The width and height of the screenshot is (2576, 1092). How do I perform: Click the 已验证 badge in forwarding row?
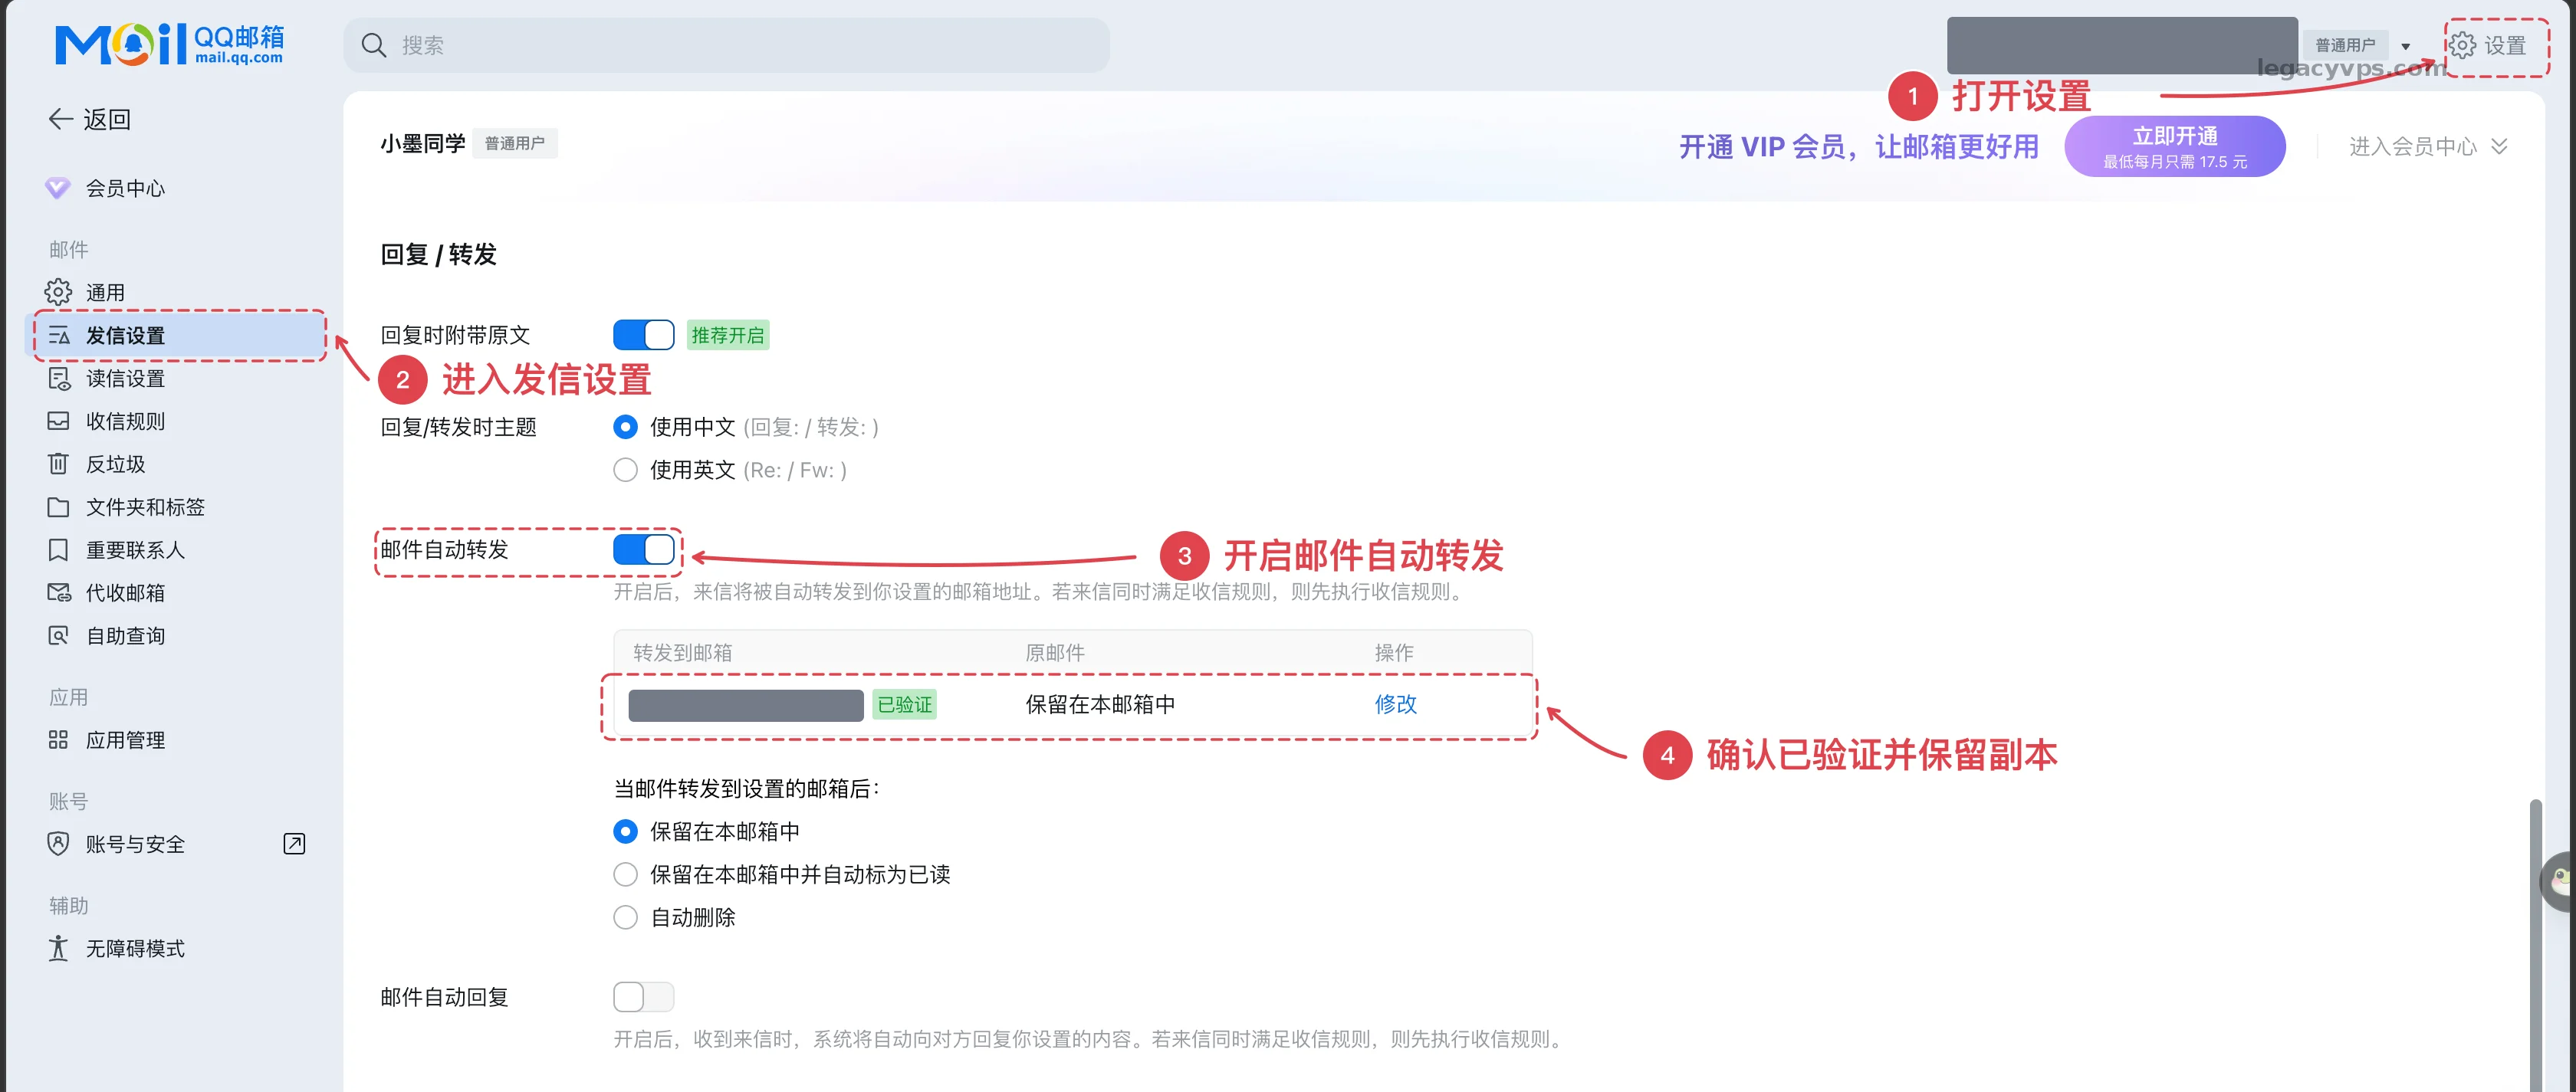(x=904, y=704)
